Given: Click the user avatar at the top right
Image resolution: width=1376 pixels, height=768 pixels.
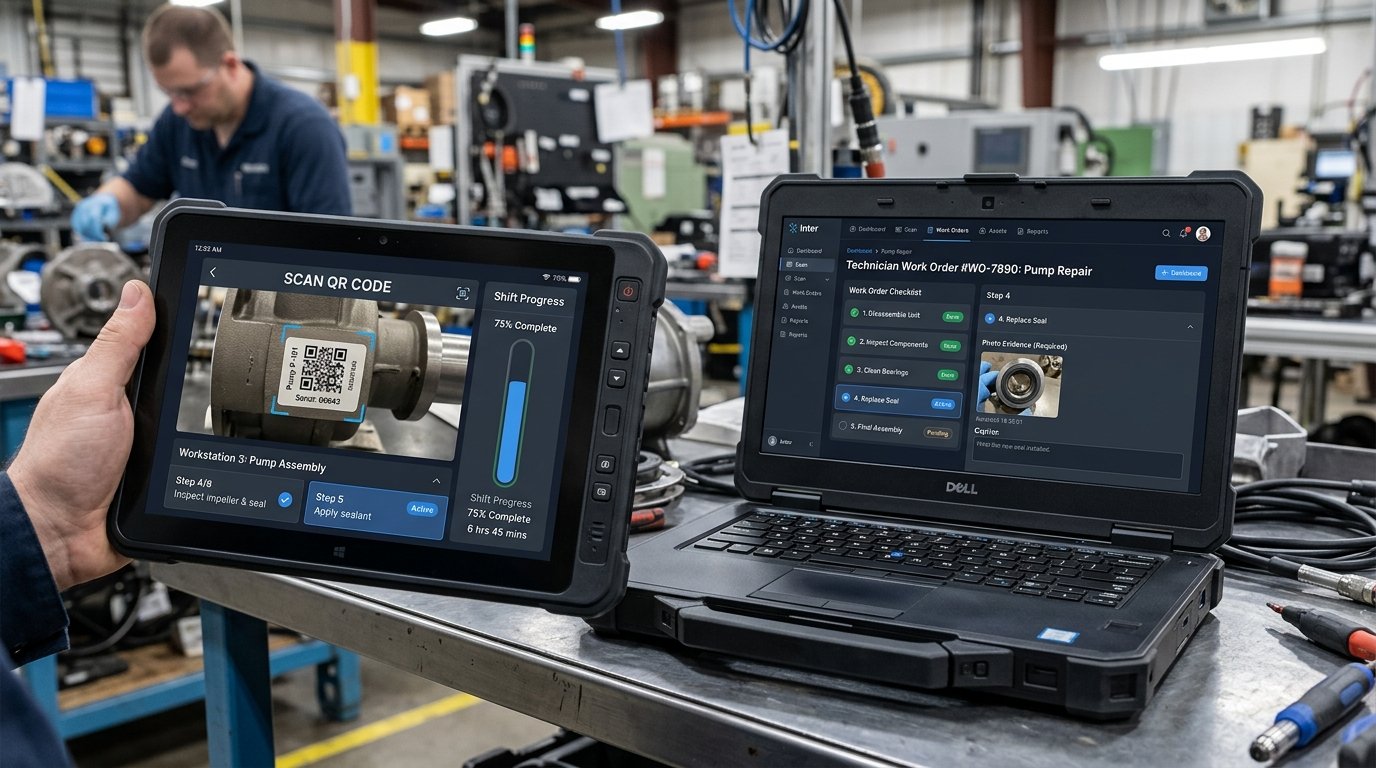Looking at the screenshot, I should coord(1203,233).
